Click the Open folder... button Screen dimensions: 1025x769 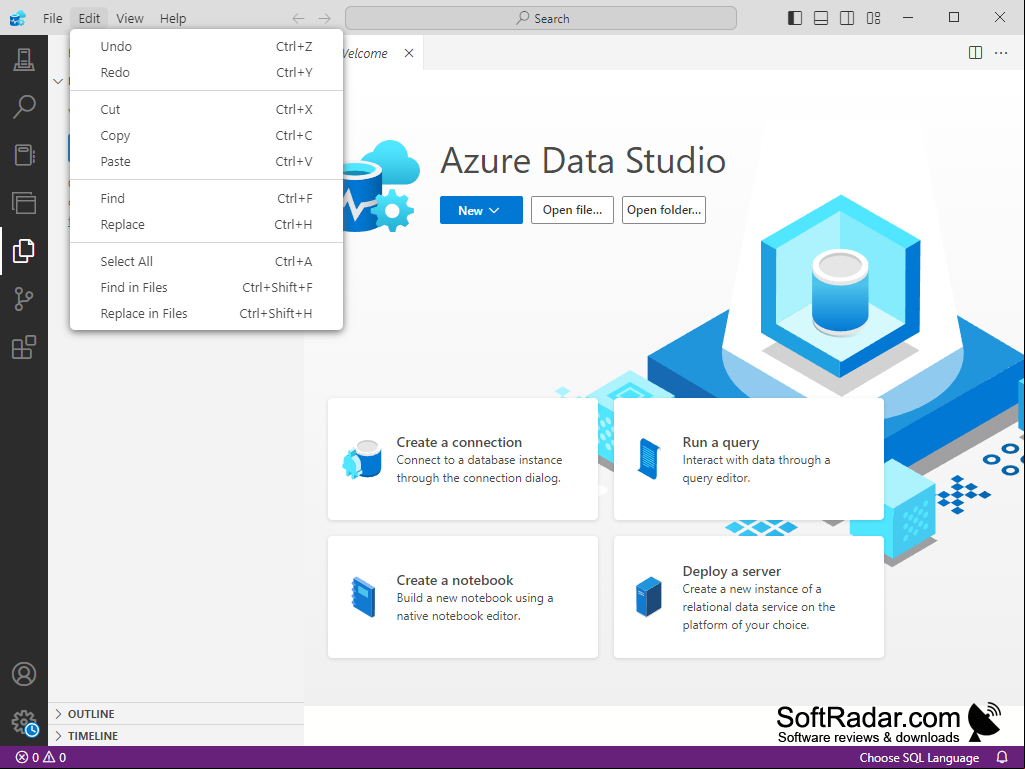tap(664, 210)
